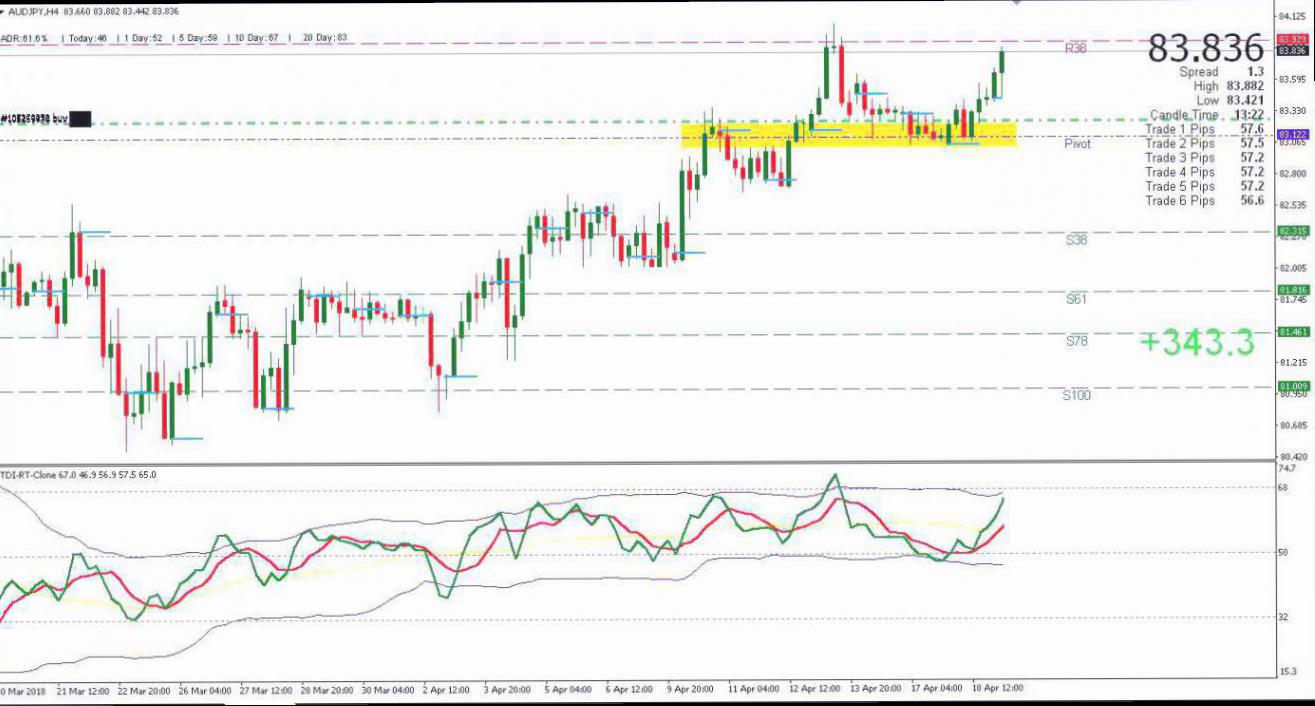Select the black 83.836 current price tag
The width and height of the screenshot is (1315, 706).
point(1292,50)
